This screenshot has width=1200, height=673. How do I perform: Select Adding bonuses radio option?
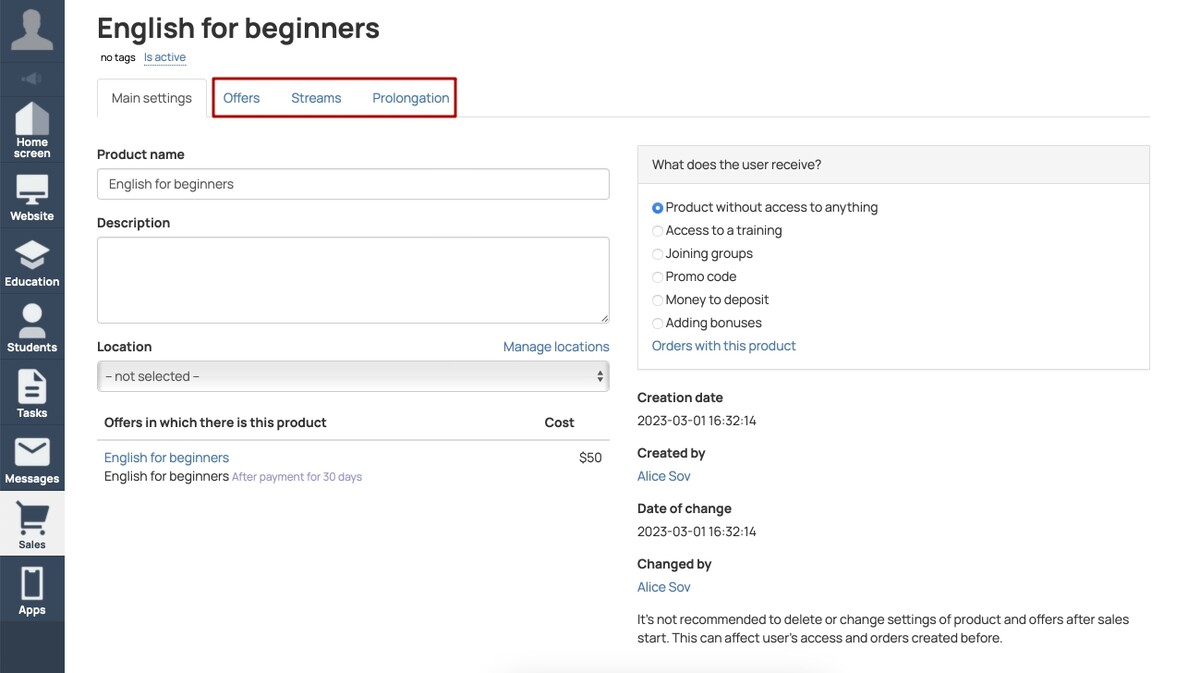pos(657,323)
